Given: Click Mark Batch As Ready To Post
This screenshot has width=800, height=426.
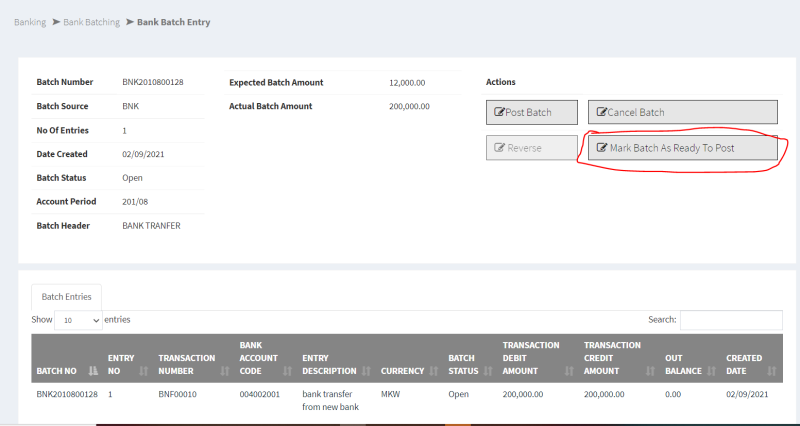Looking at the screenshot, I should coord(682,148).
